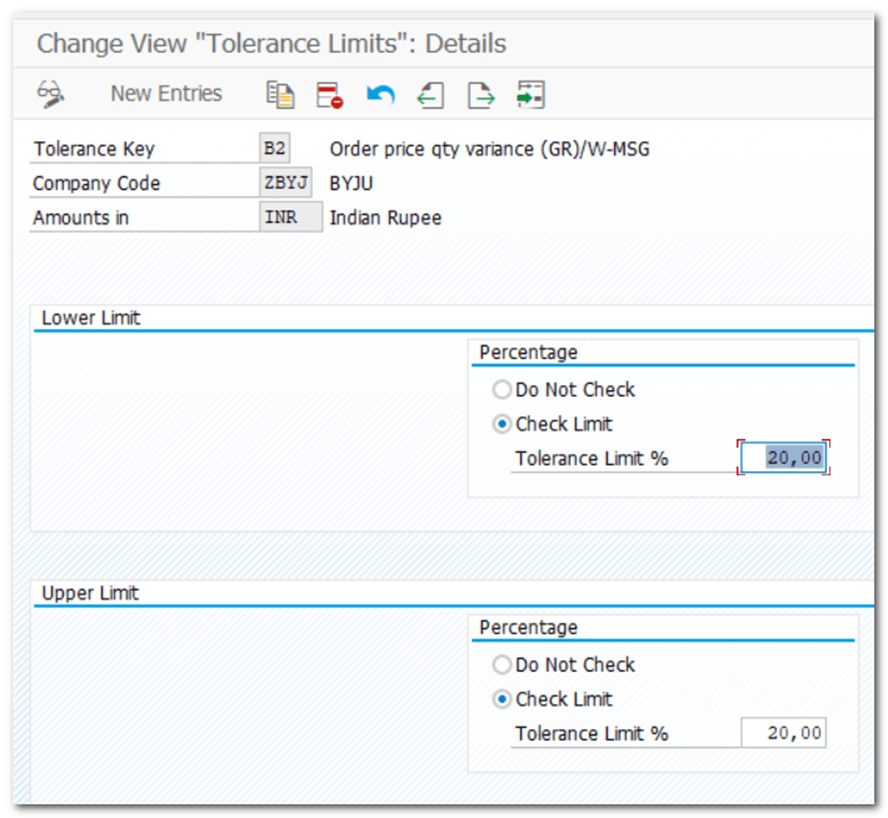Click the Other Entry position icon
The width and height of the screenshot is (888, 818).
coord(530,95)
